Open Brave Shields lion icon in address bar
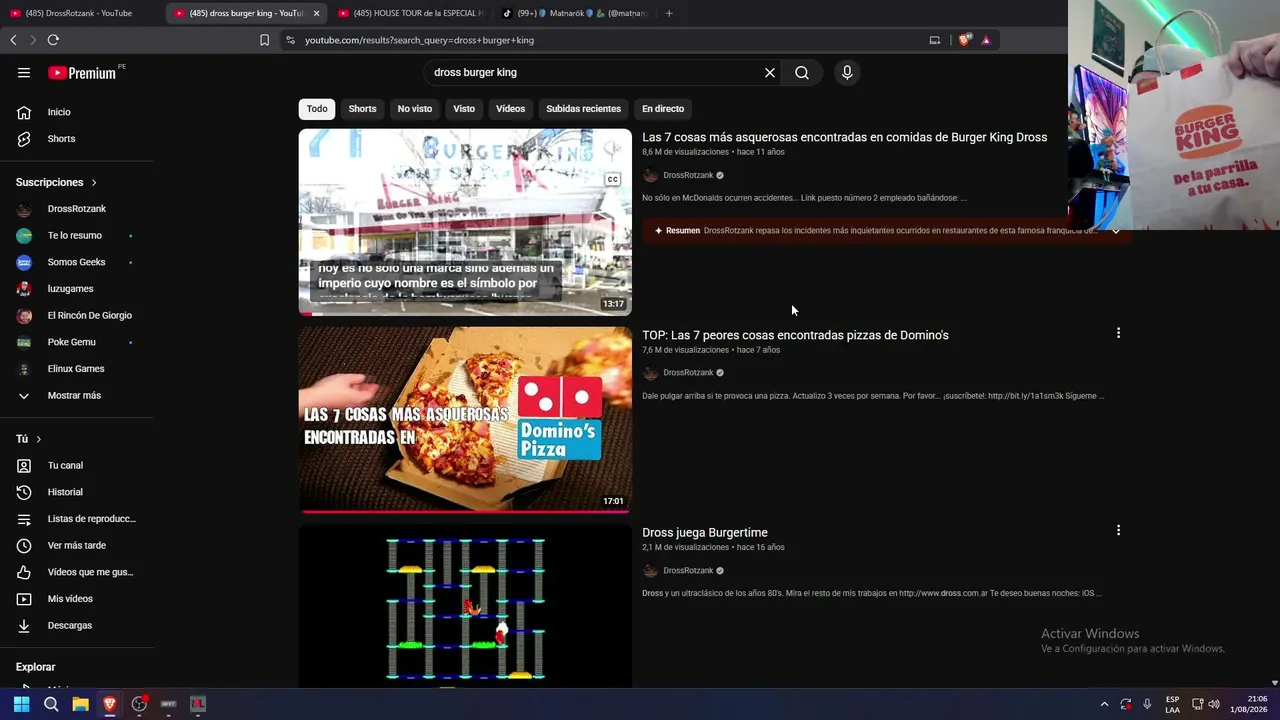The image size is (1280, 720). point(965,40)
